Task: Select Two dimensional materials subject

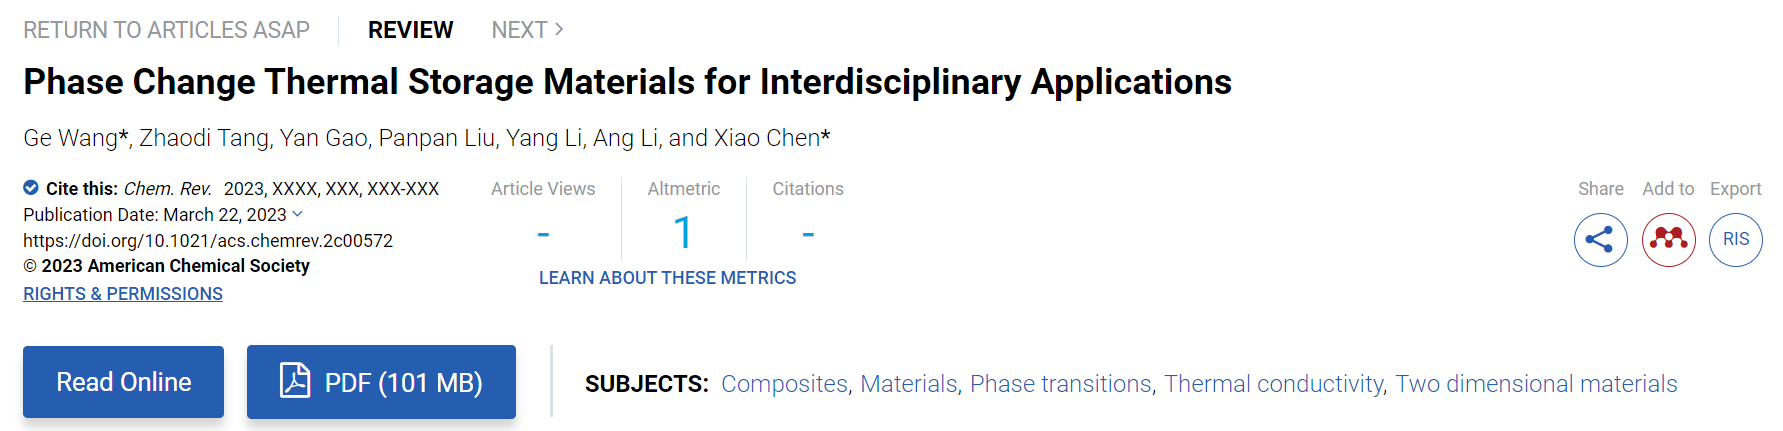Action: (x=1536, y=384)
